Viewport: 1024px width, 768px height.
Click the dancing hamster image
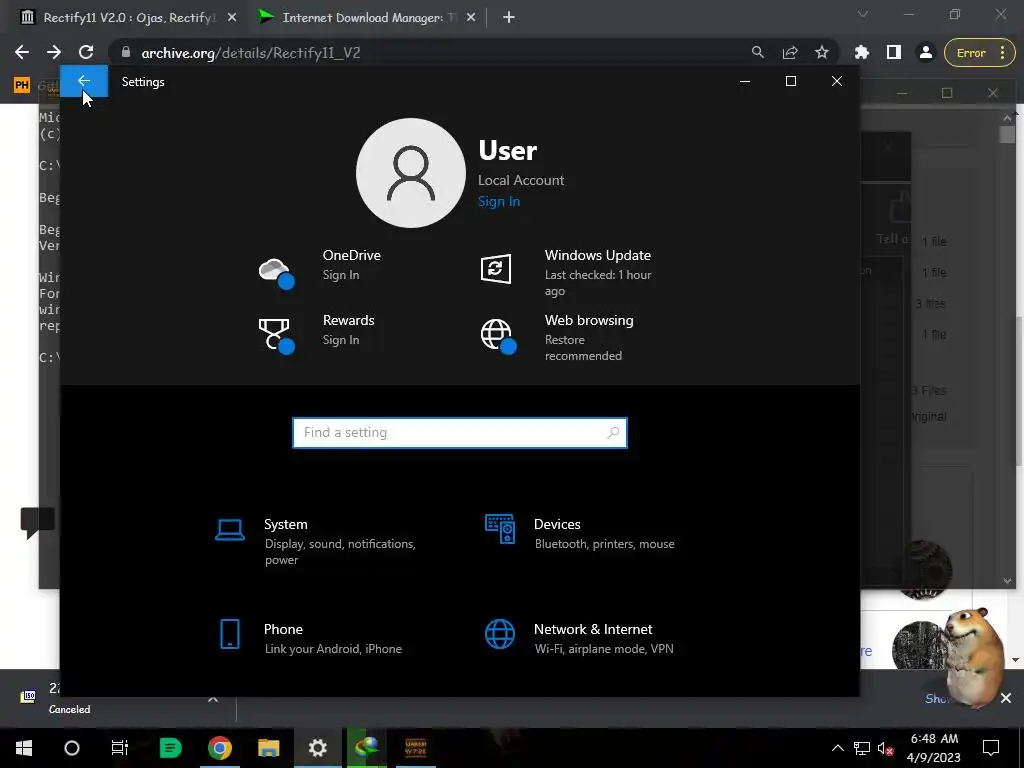point(975,656)
